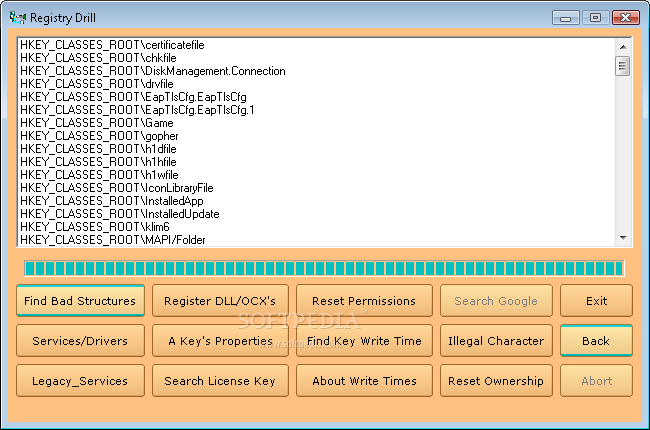Minimize the Registry Drill window

pos(565,18)
